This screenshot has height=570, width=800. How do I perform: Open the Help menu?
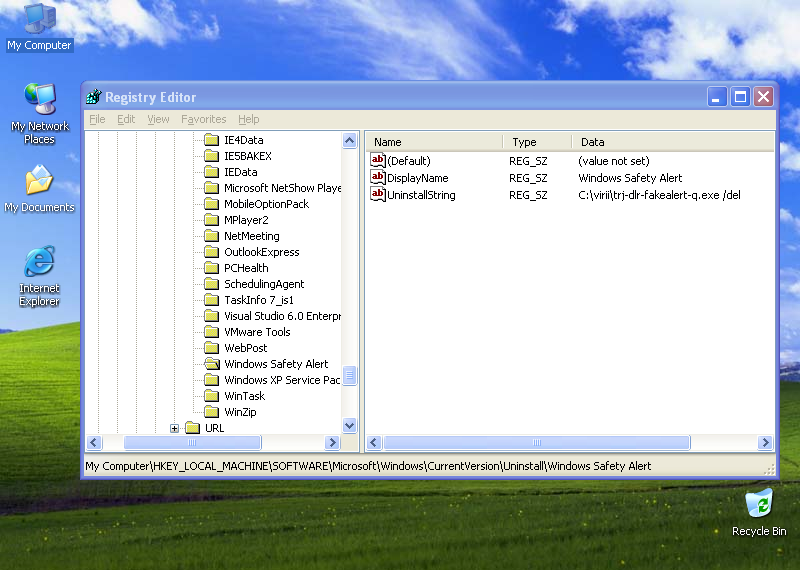tap(248, 119)
